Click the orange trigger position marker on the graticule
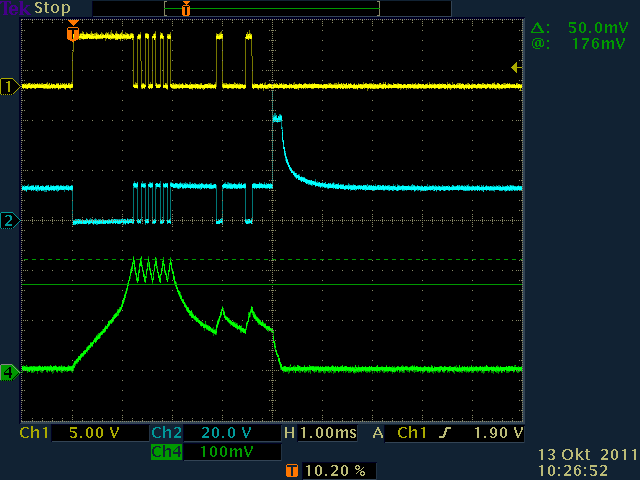640x480 pixels. pos(72,33)
